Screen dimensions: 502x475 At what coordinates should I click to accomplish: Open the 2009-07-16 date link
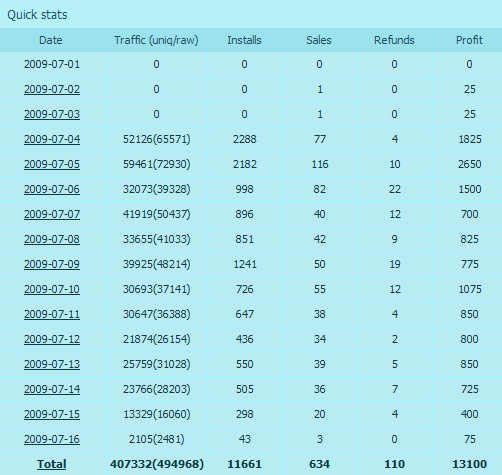point(52,439)
